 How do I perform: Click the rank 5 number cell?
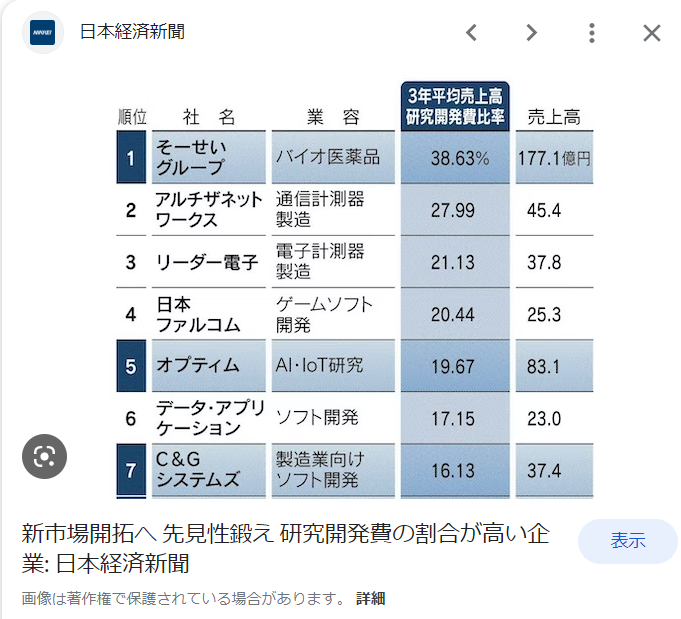[131, 366]
